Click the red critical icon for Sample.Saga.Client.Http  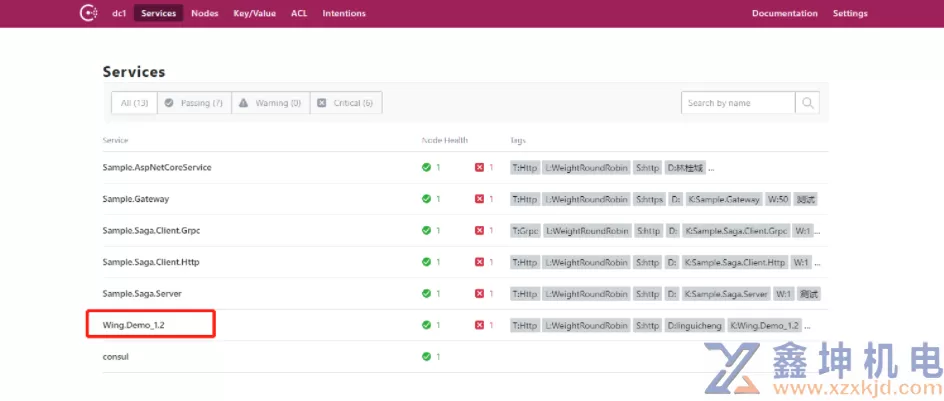[479, 262]
